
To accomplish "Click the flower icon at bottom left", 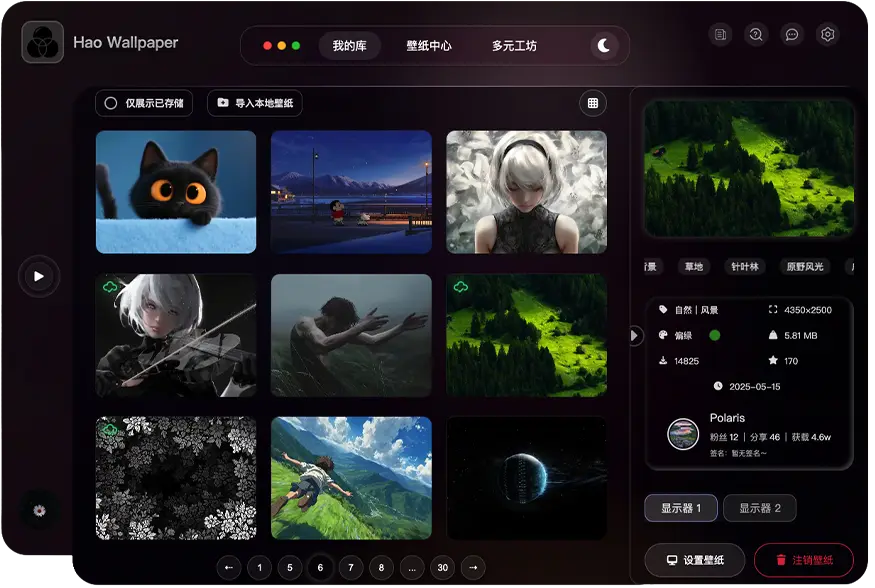I will pos(39,511).
